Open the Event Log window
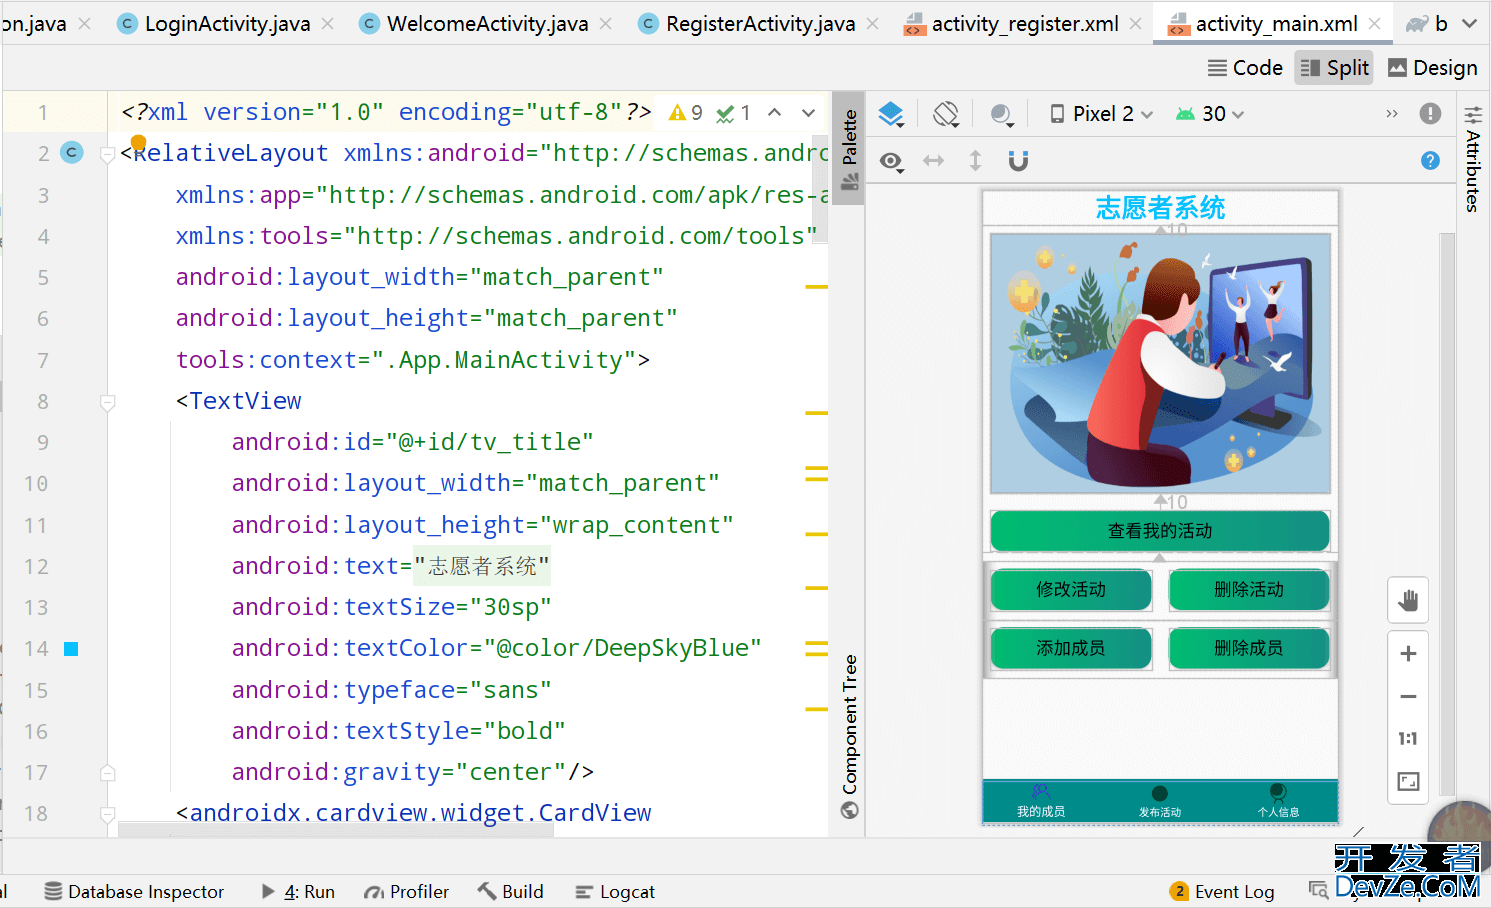 click(x=1222, y=891)
